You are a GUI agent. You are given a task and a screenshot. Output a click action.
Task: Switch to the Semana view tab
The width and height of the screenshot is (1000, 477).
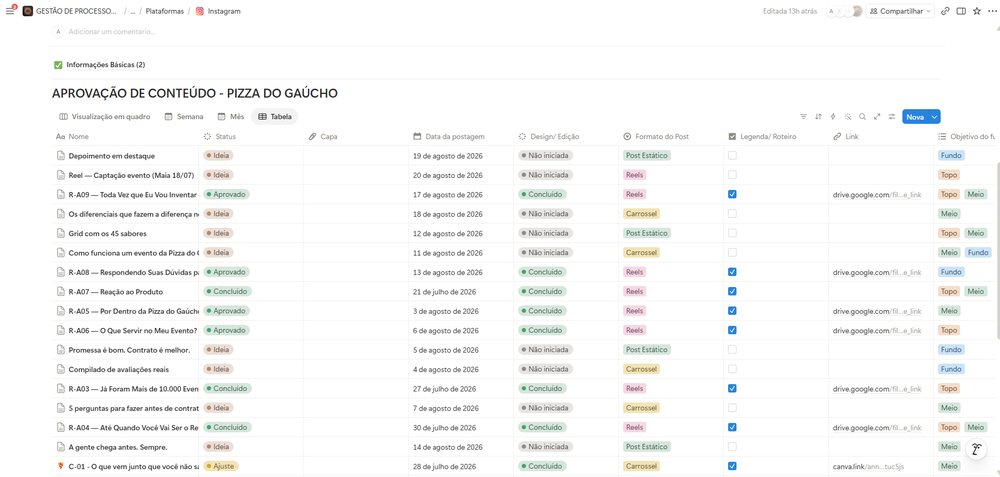(x=184, y=117)
